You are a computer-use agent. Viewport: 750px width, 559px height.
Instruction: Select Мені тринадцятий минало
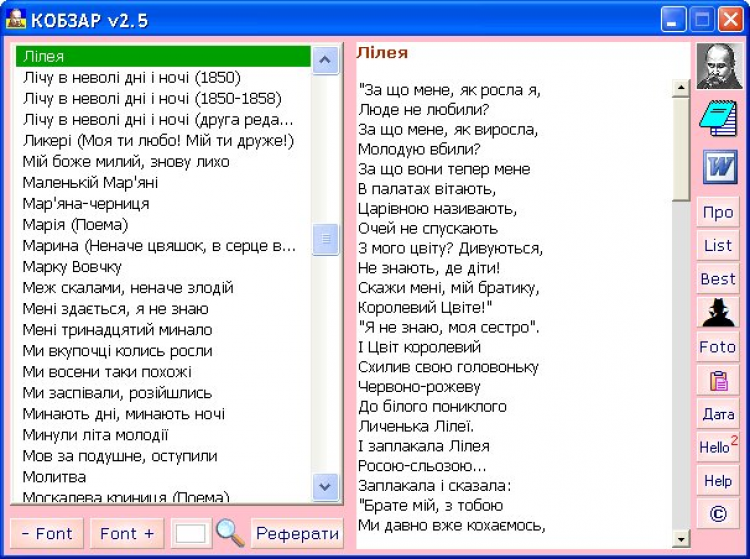[163, 330]
